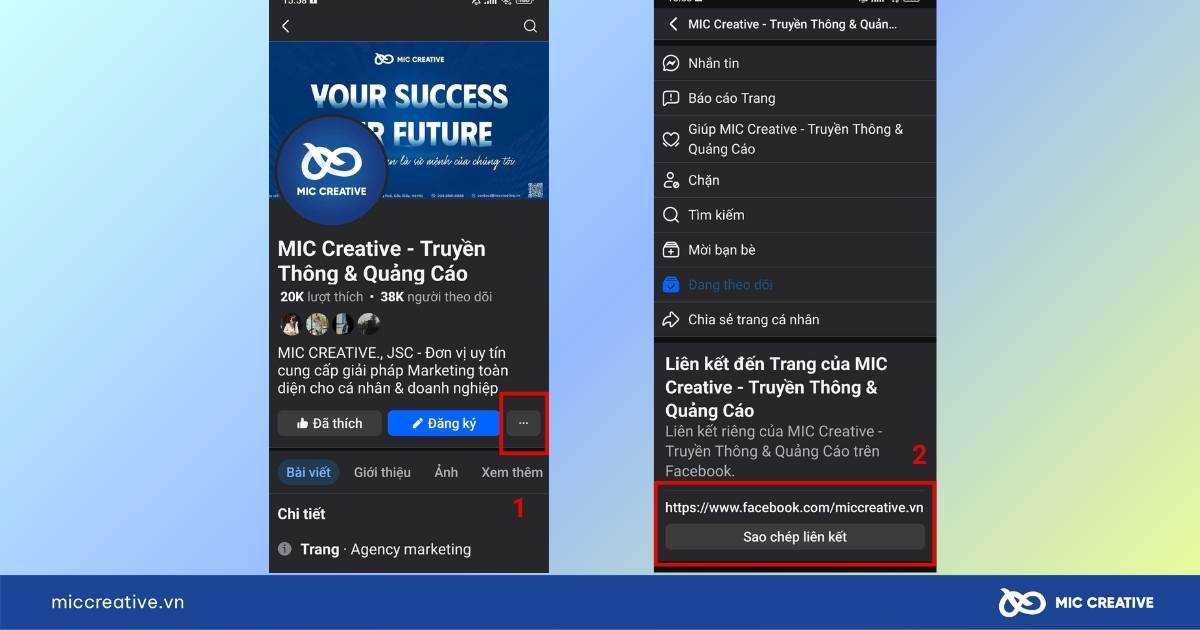The height and width of the screenshot is (630, 1200).
Task: Click the Messenger icon beside Nhắn tin
Action: [671, 63]
